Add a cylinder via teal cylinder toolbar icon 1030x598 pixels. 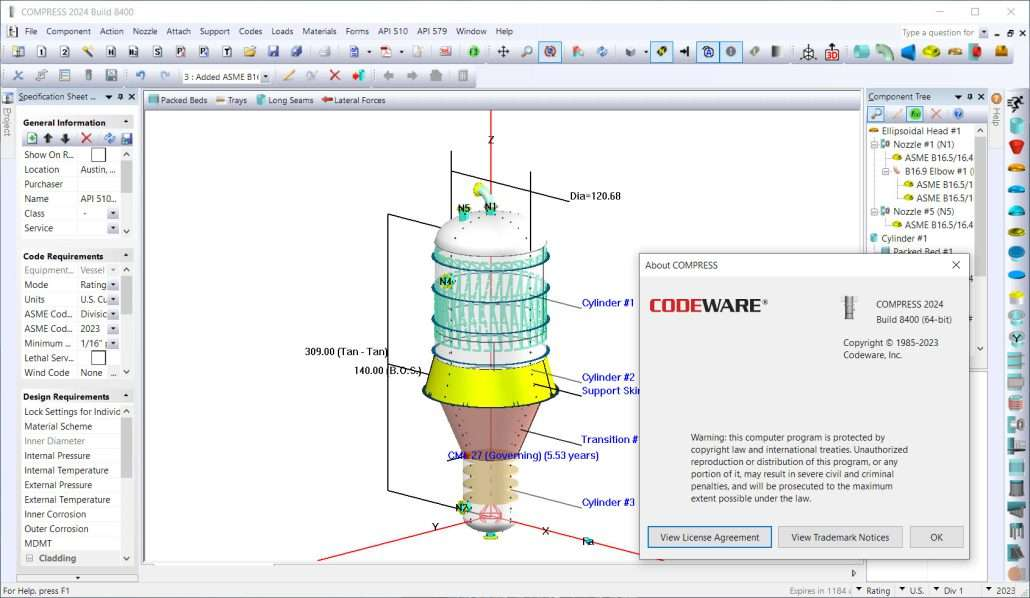tap(861, 51)
